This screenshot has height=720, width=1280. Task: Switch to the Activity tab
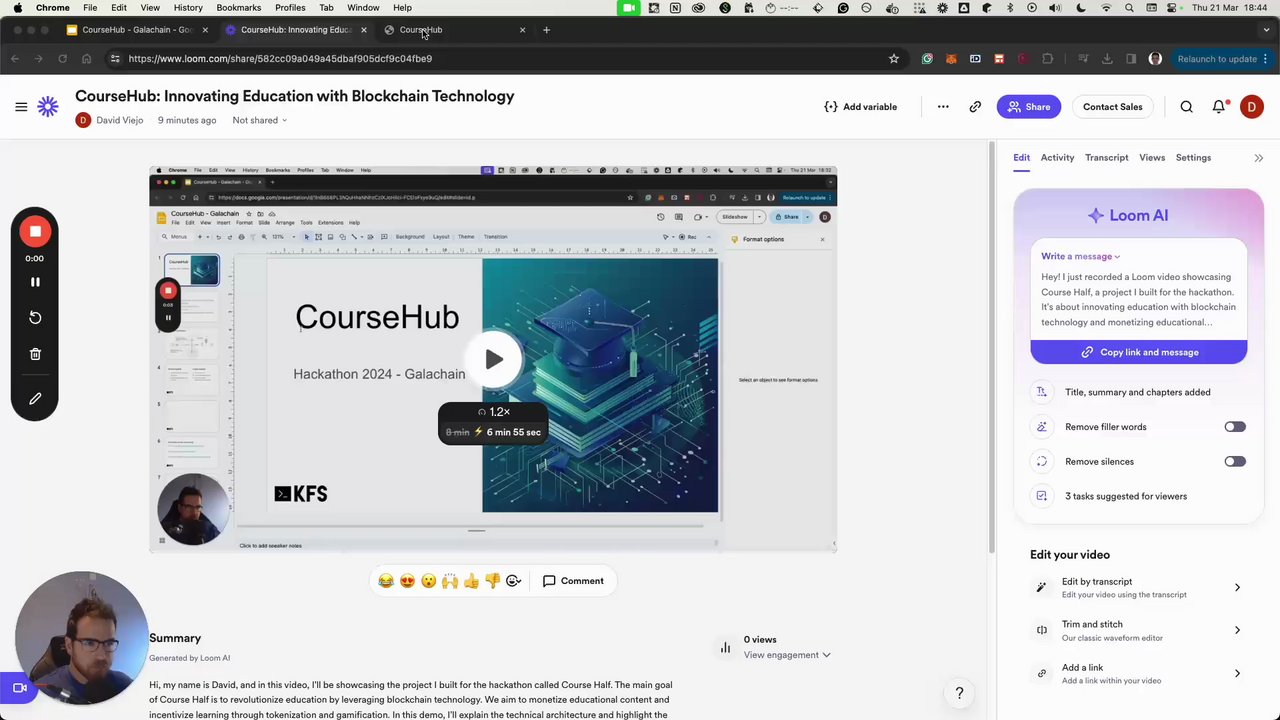[x=1057, y=158]
